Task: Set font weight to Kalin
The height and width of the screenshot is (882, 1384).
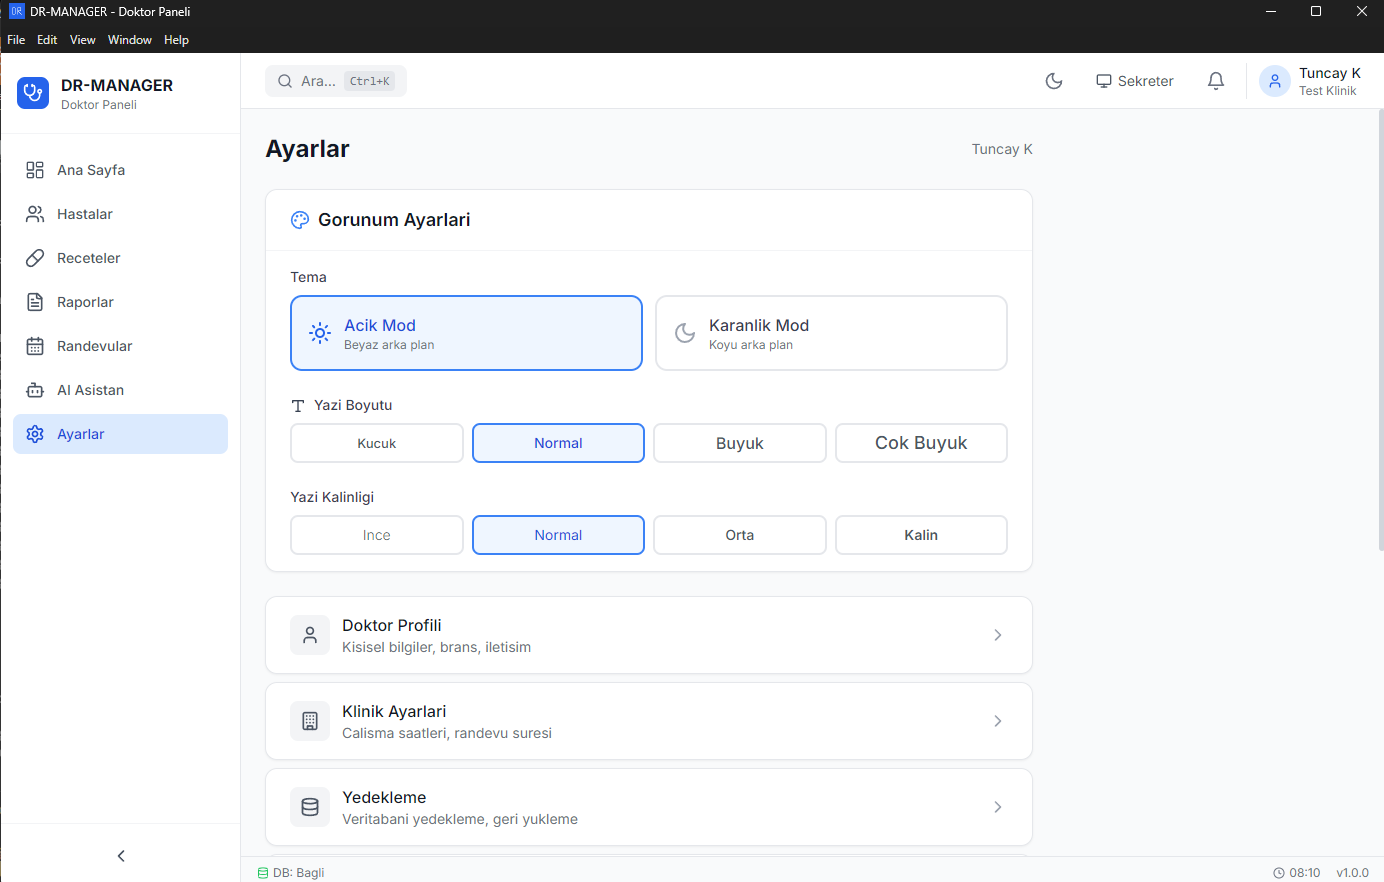Action: (x=921, y=535)
